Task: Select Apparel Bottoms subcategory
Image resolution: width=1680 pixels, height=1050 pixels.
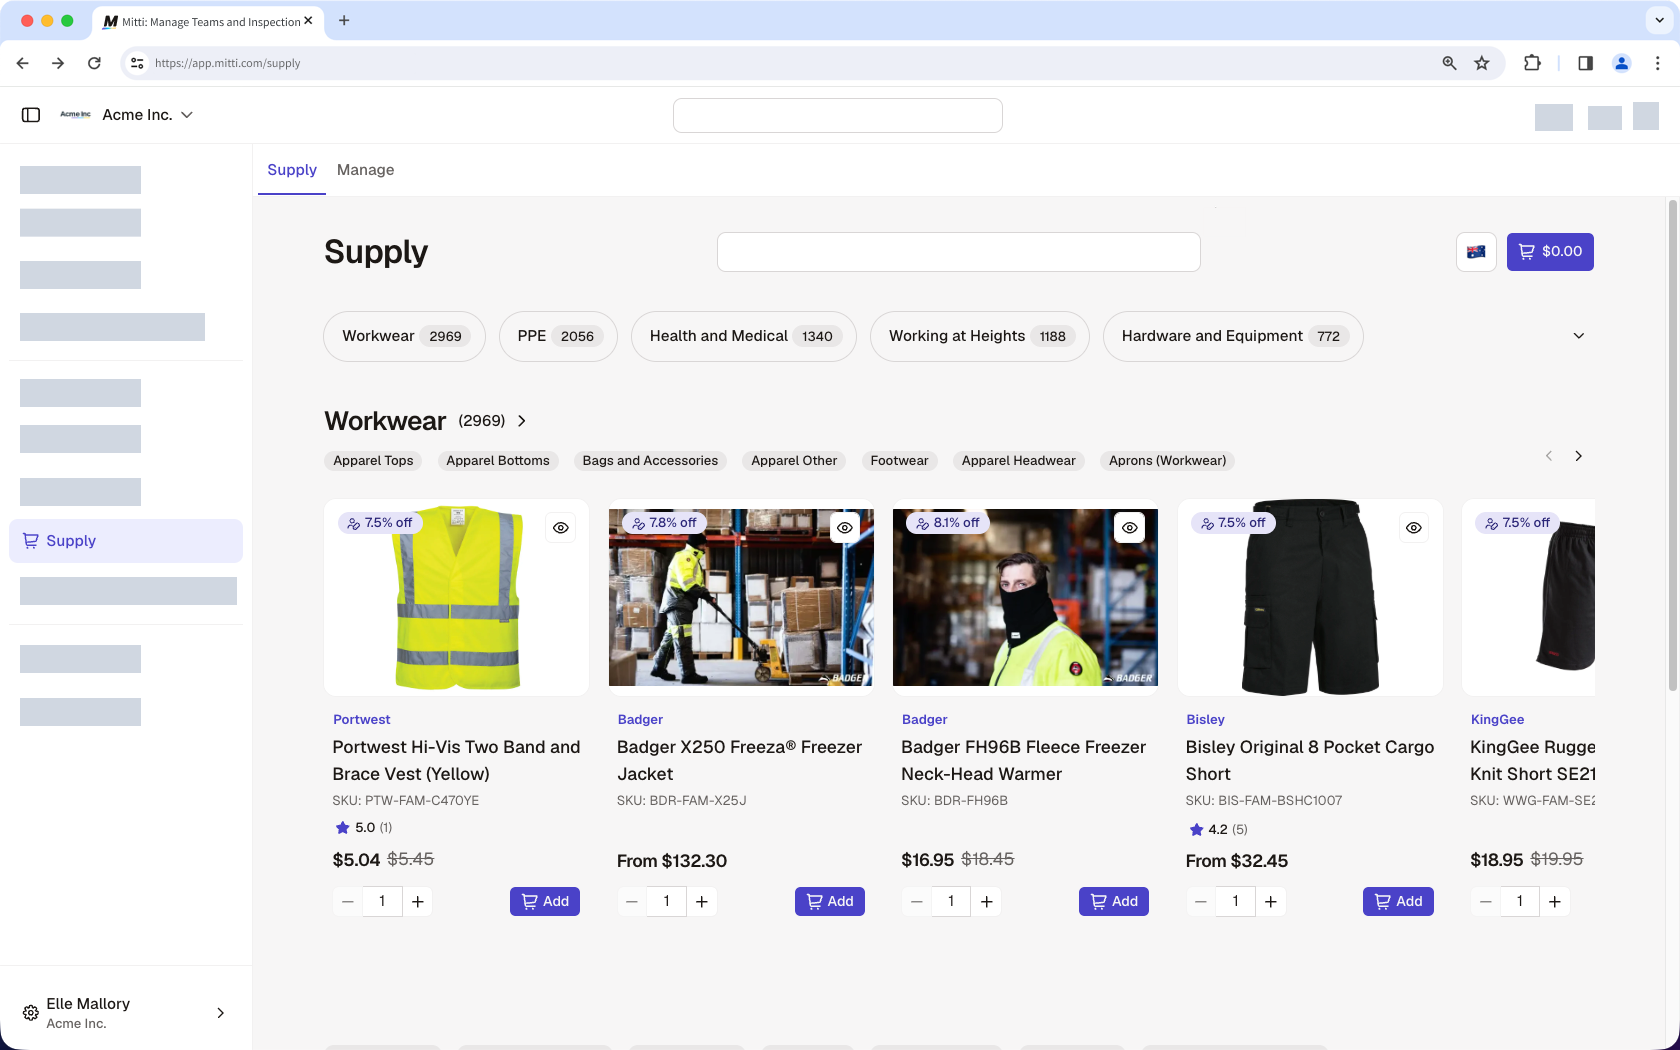Action: point(498,461)
